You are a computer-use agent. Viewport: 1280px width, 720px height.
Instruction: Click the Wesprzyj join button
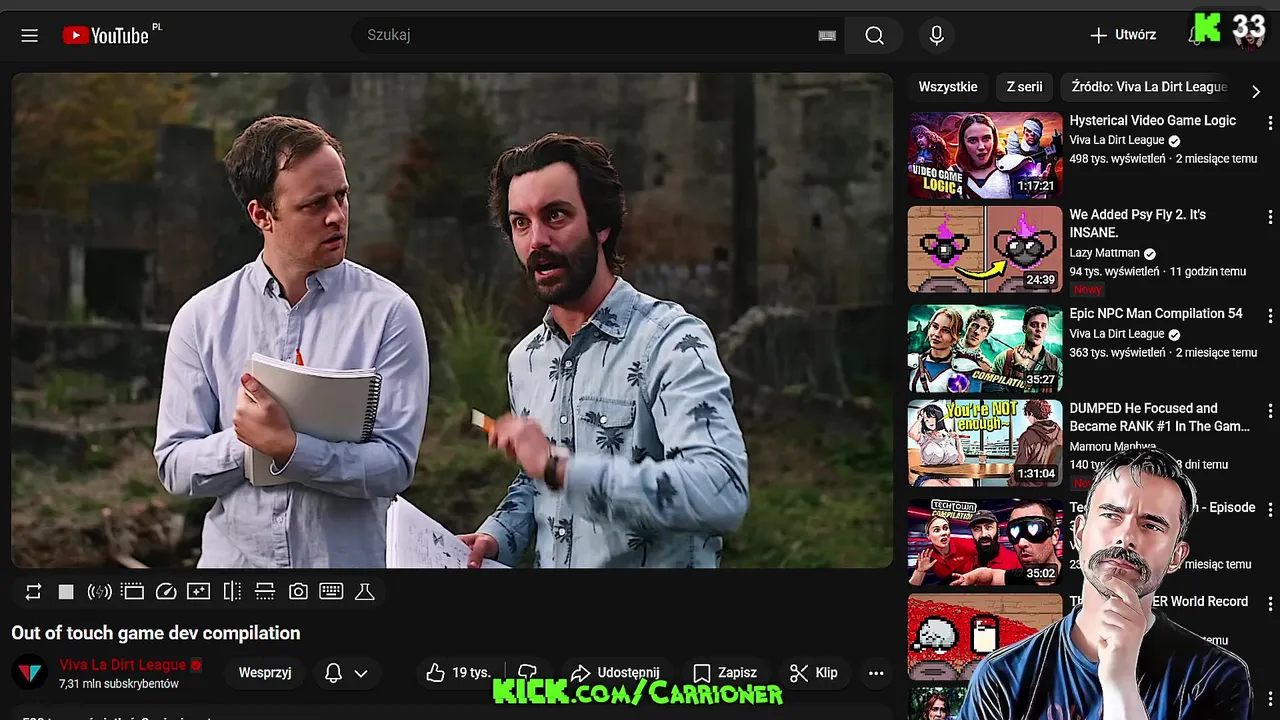point(265,673)
